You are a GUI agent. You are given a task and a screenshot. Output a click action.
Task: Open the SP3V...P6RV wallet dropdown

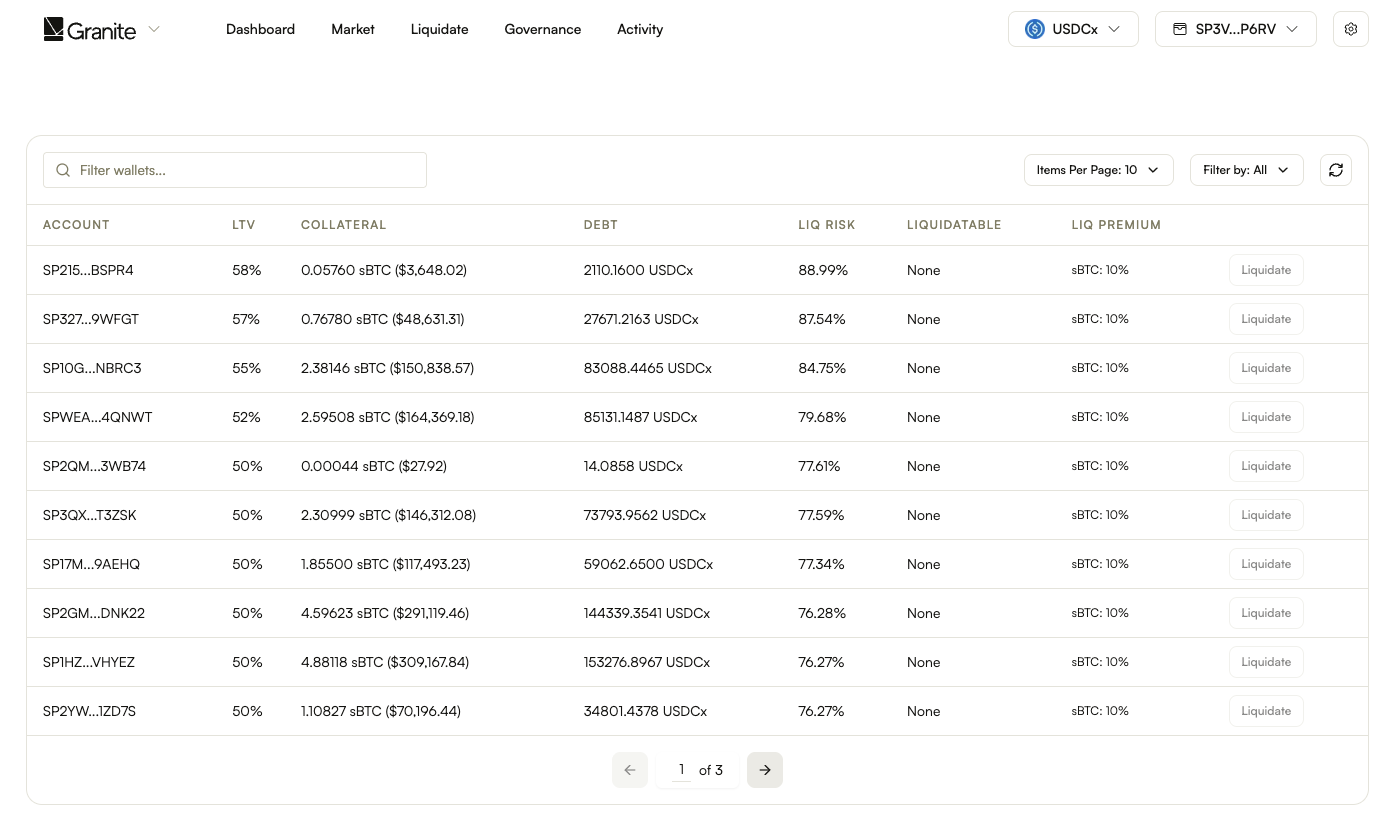click(1236, 29)
